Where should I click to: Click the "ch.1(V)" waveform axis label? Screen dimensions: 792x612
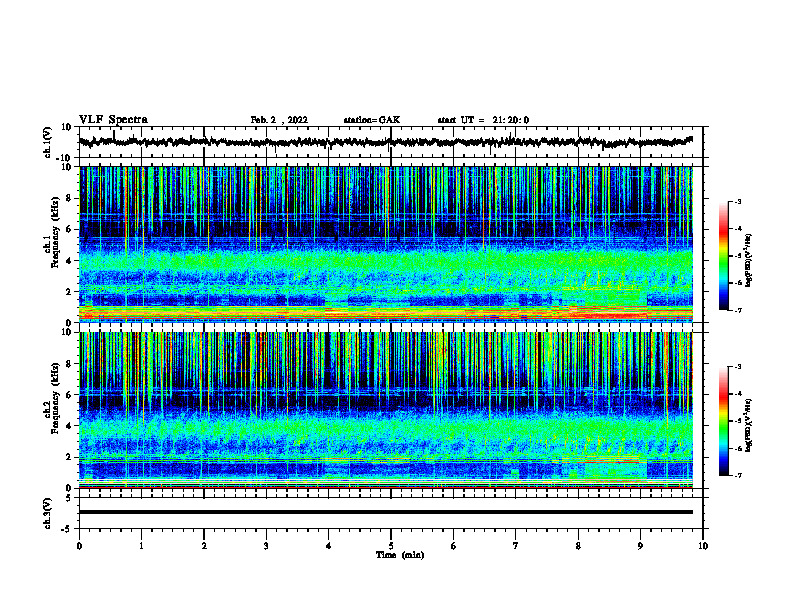click(48, 142)
